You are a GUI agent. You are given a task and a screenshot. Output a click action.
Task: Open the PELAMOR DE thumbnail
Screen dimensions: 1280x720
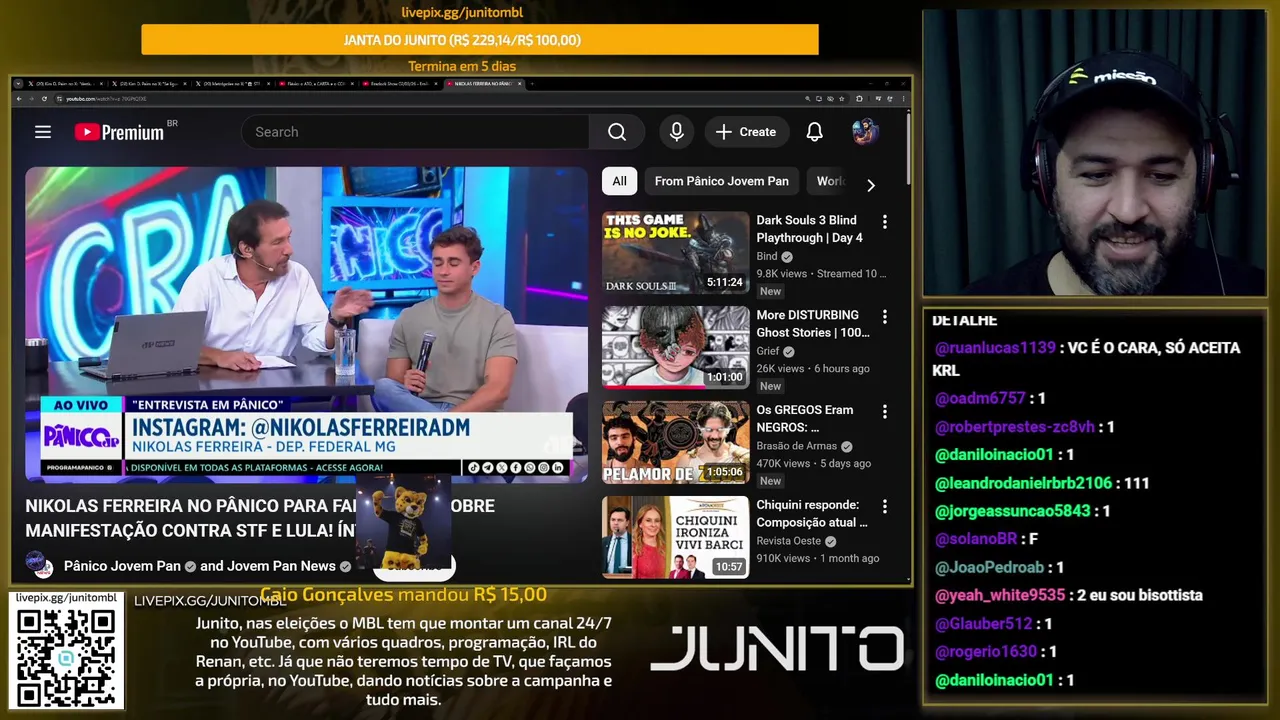click(675, 442)
